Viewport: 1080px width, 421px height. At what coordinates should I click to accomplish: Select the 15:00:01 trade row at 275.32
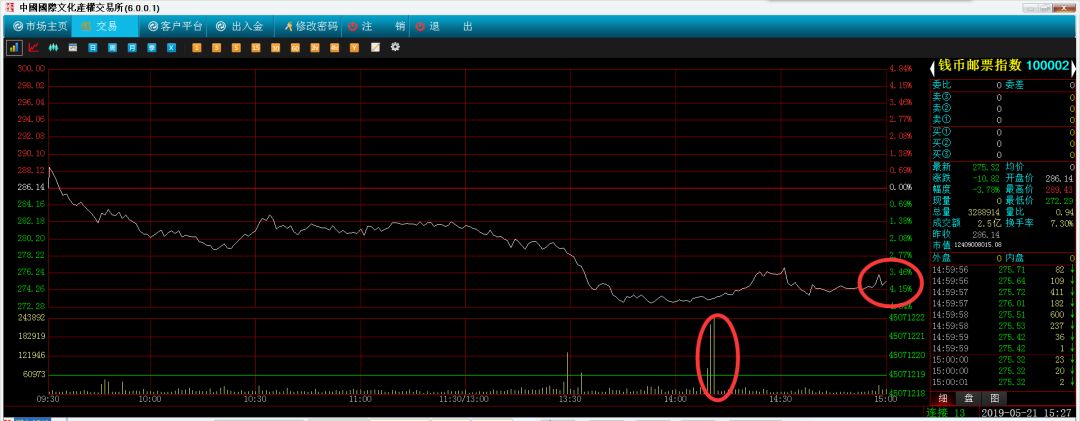1002,382
